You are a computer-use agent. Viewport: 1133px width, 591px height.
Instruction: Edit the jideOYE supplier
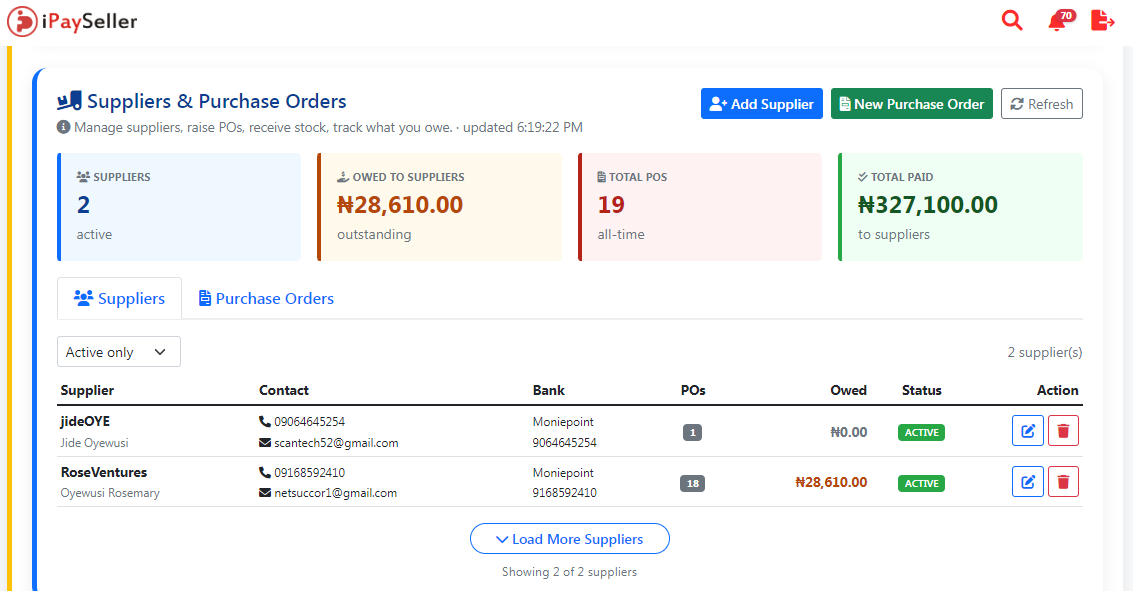pos(1028,431)
